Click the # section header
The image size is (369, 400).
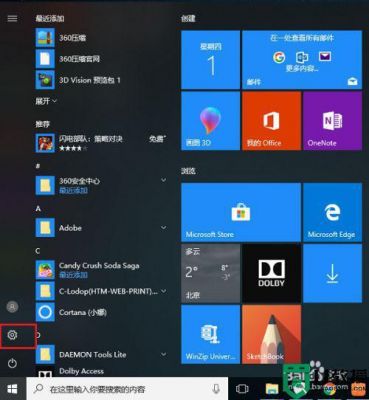38,165
